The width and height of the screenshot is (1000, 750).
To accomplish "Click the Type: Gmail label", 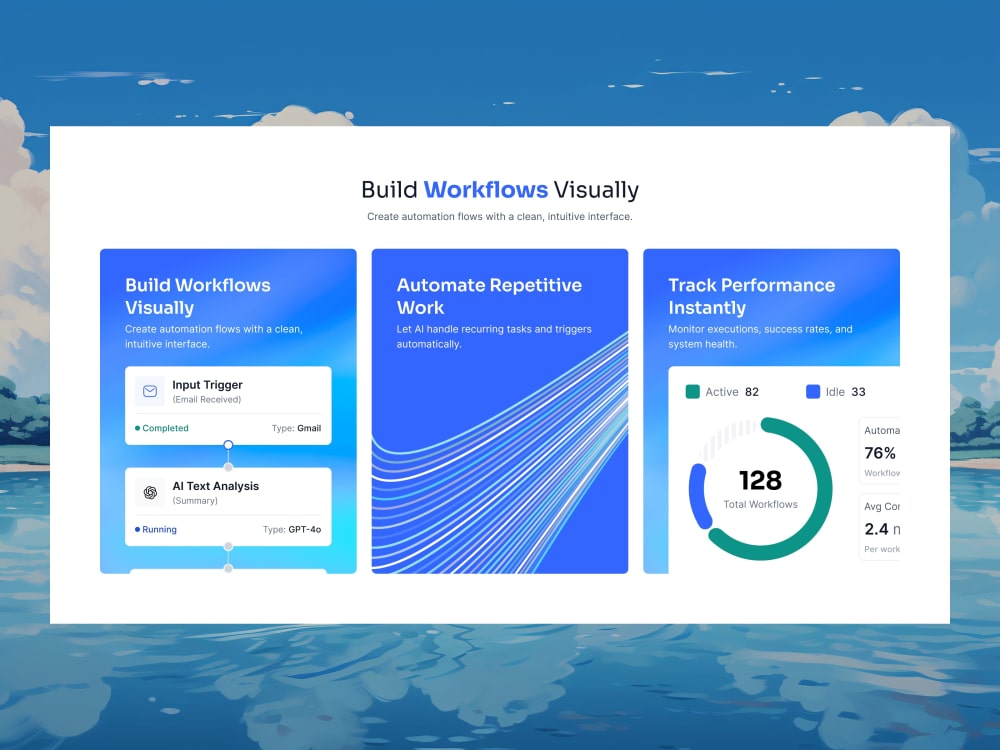I will 297,428.
